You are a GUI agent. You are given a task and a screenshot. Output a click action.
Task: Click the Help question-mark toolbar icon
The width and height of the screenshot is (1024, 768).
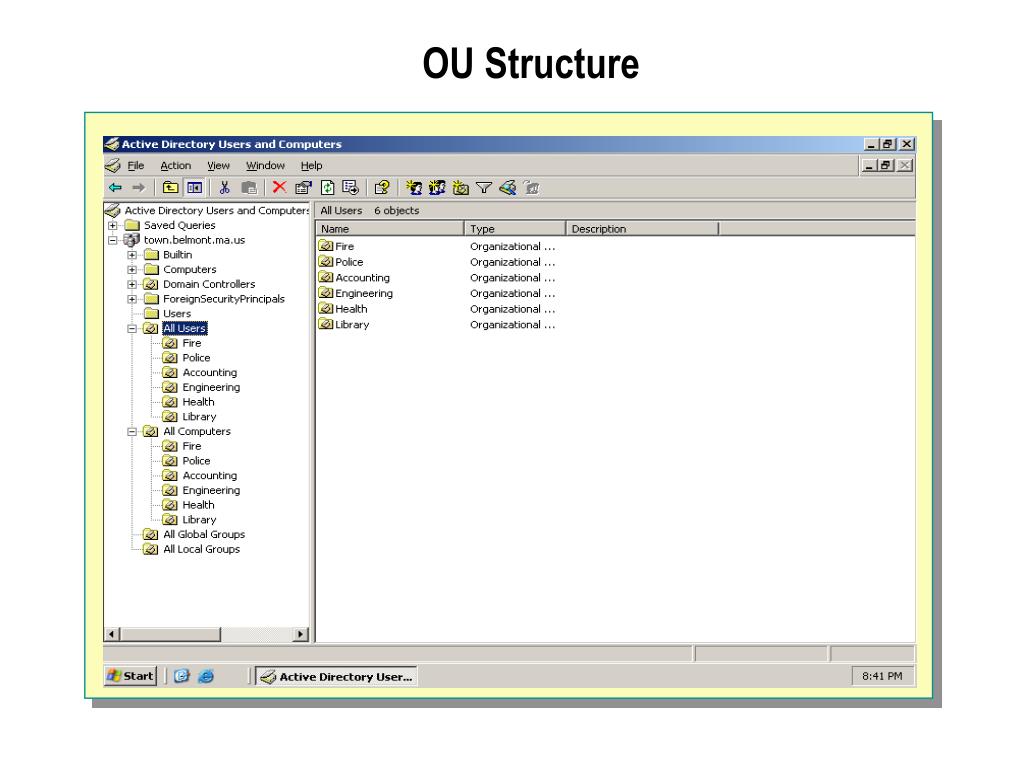click(382, 188)
